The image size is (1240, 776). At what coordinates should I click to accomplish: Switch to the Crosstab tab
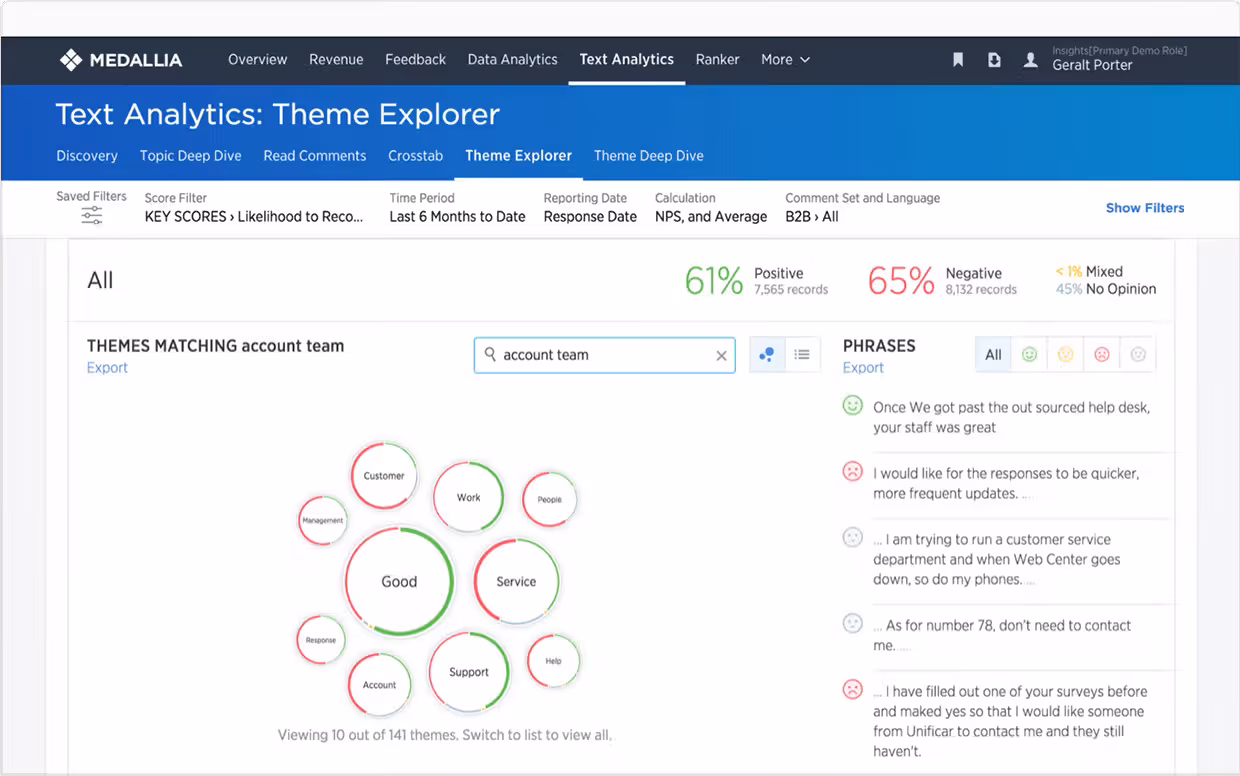click(x=415, y=156)
